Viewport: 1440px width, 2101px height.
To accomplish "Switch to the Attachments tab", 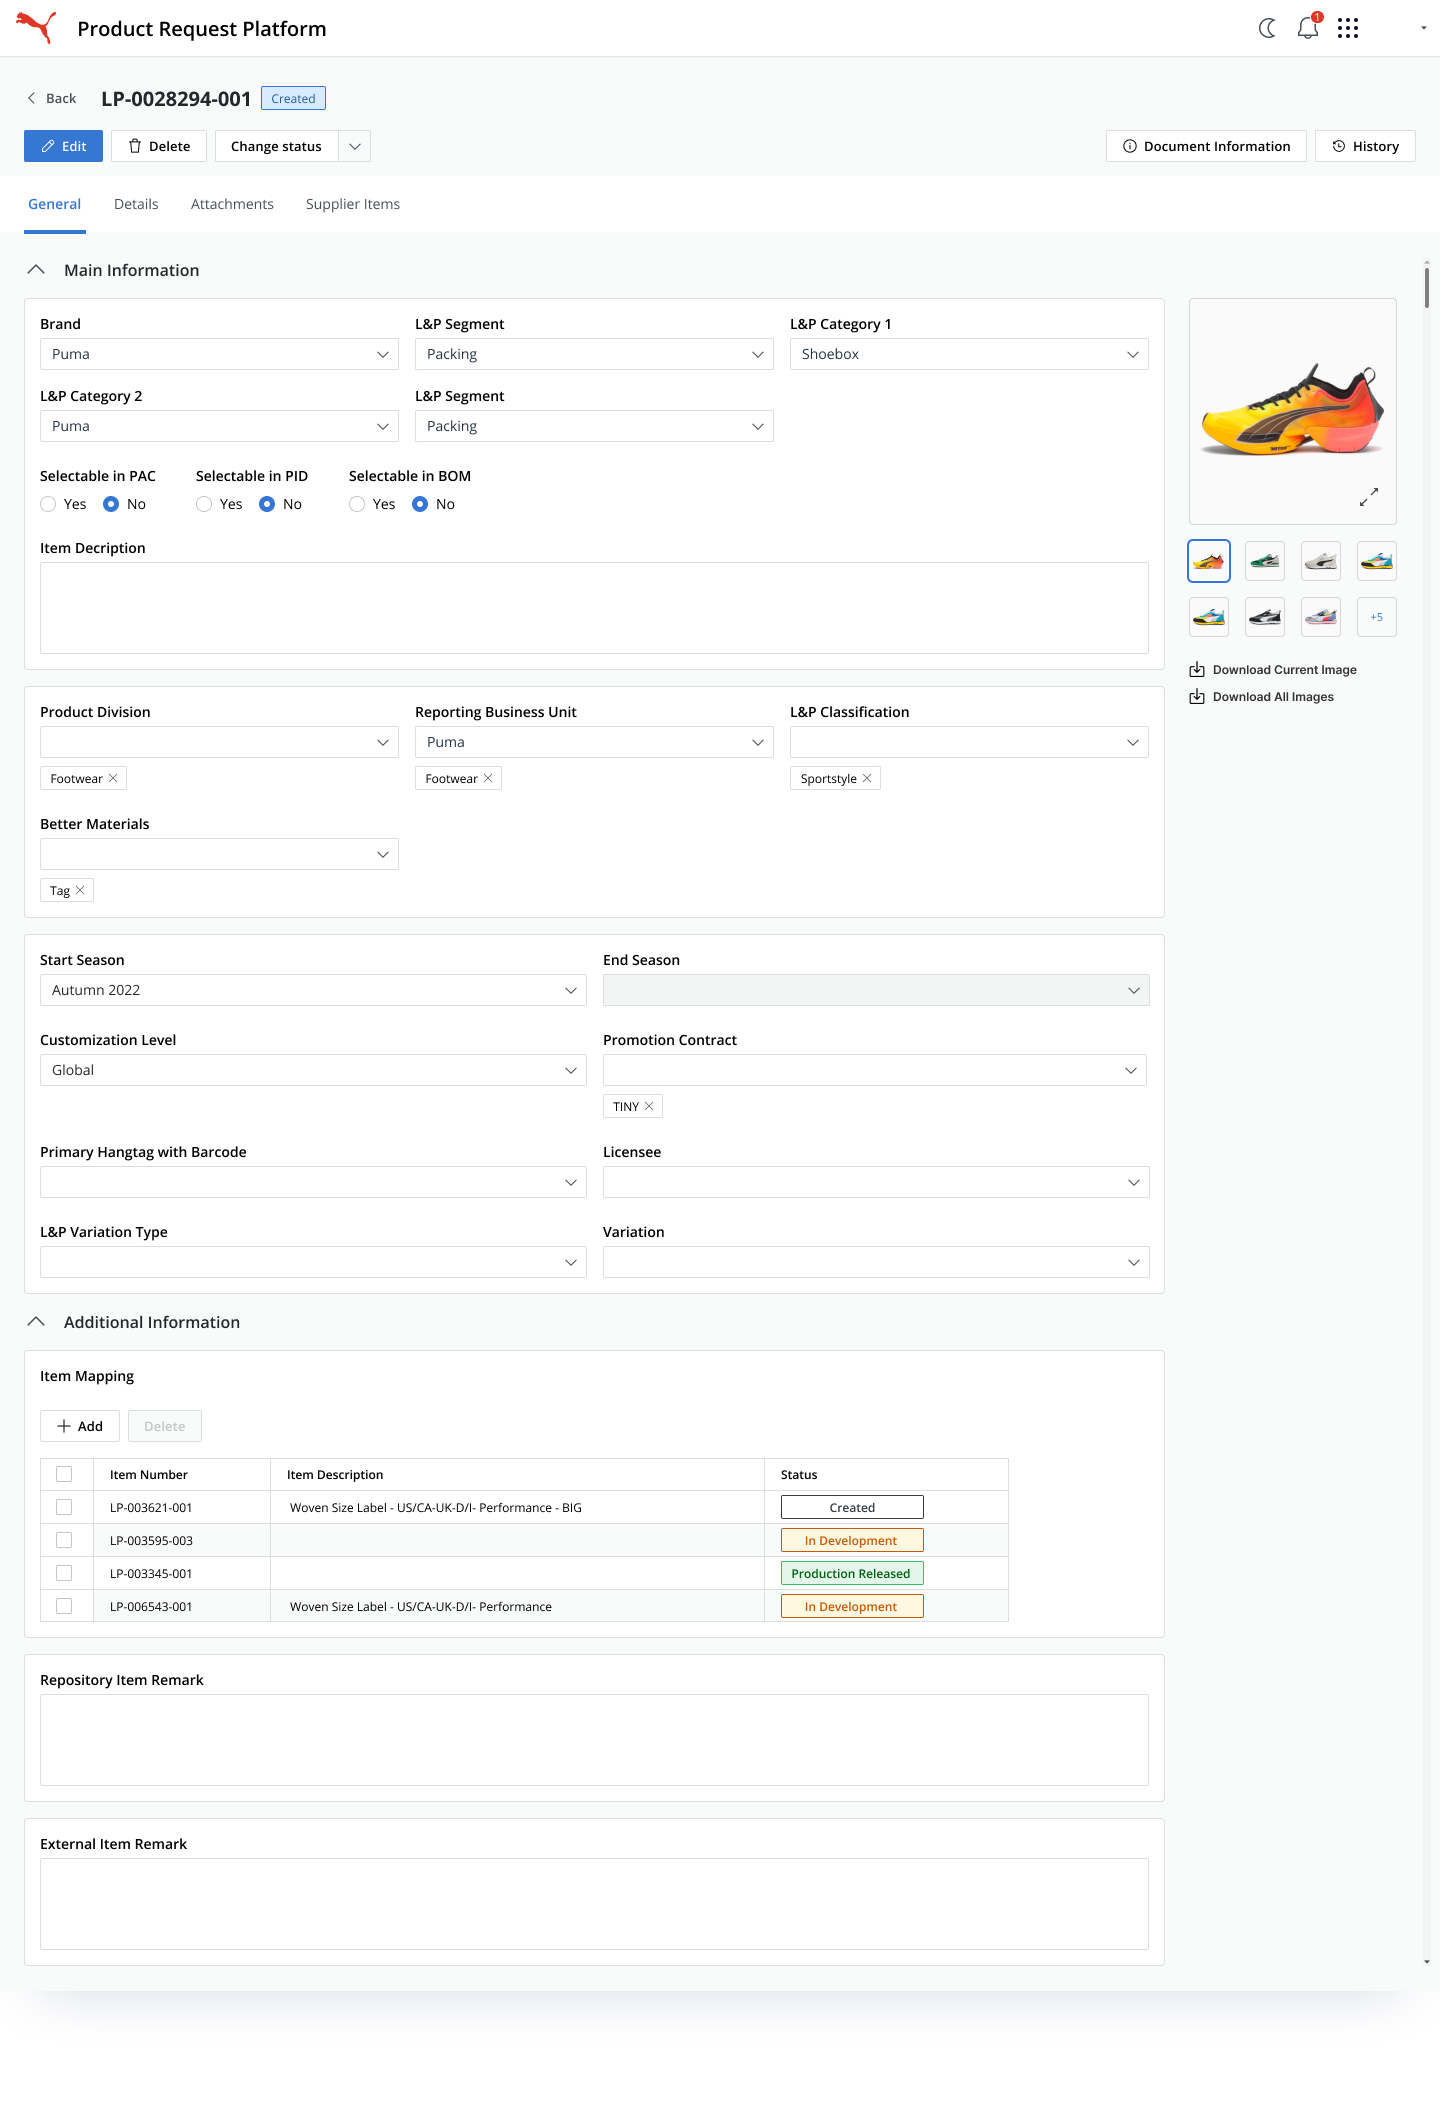I will click(x=232, y=204).
